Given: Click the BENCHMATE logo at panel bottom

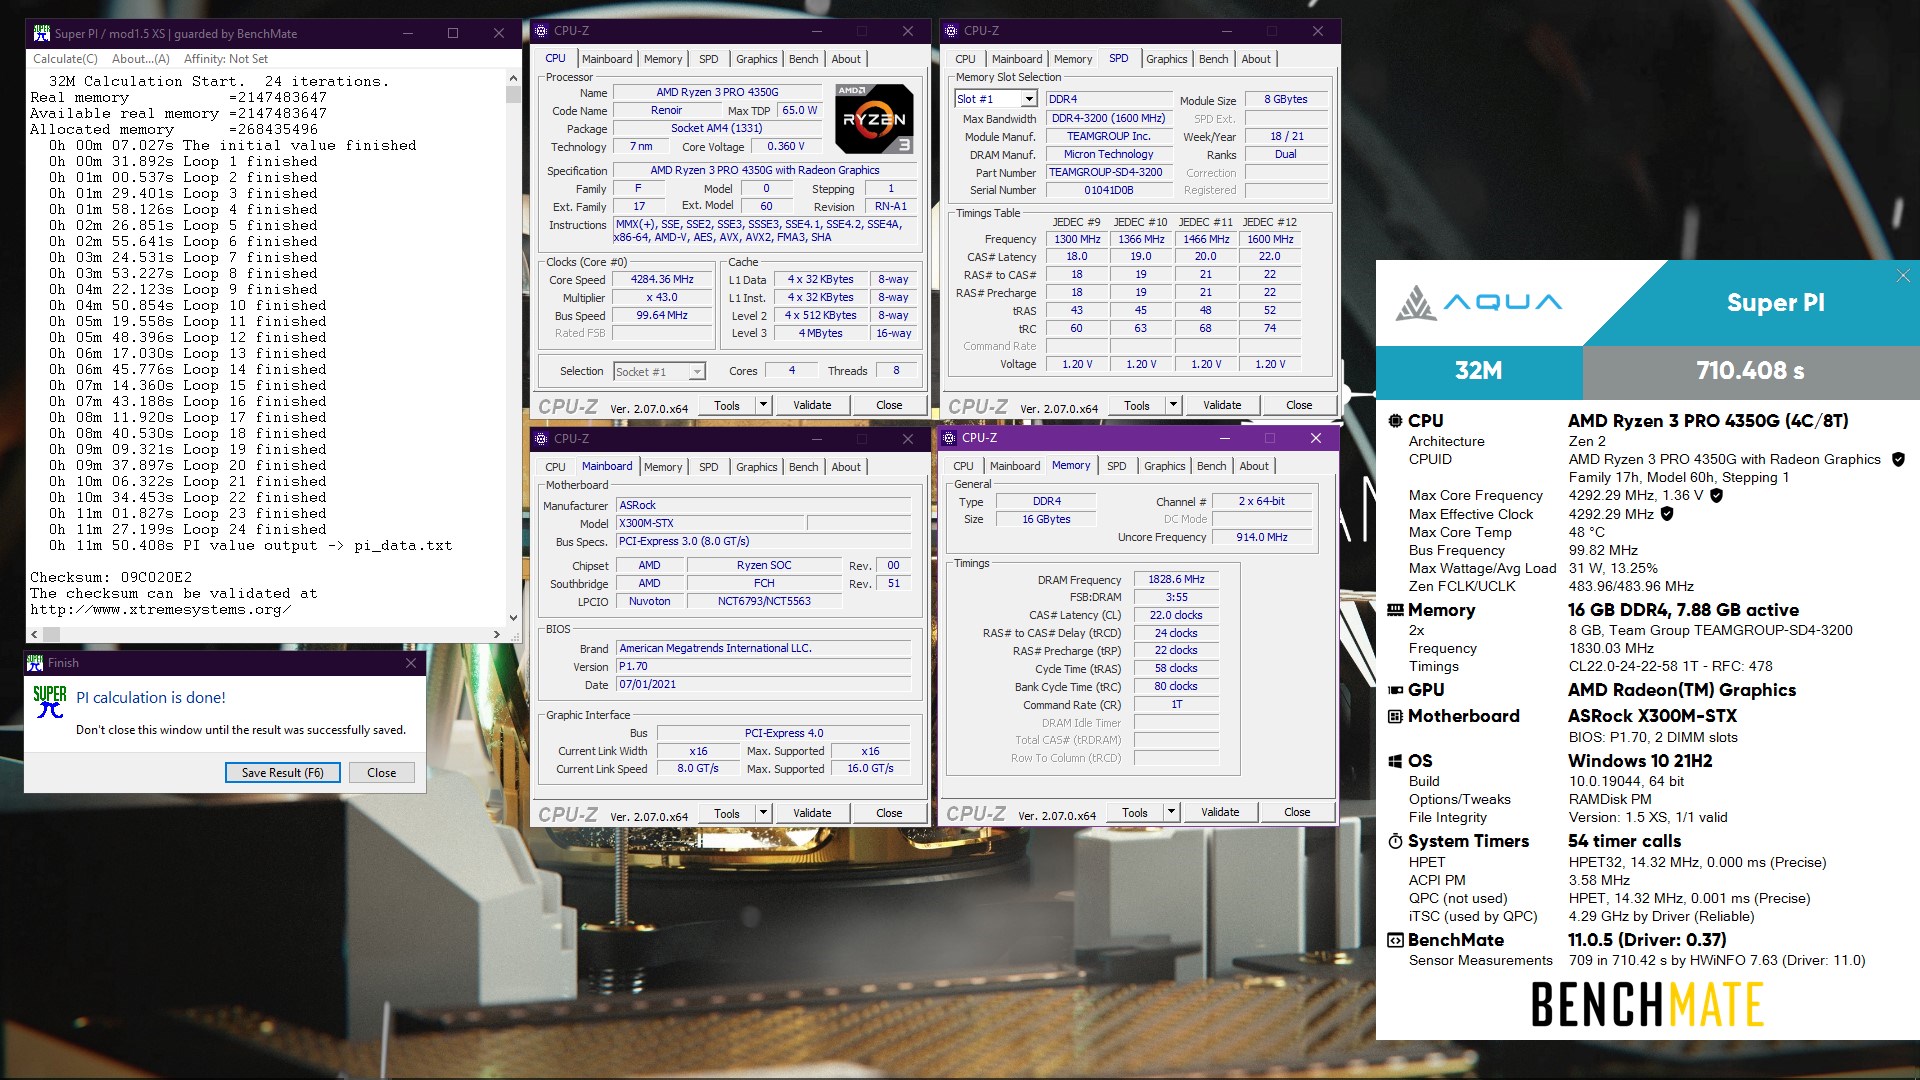Looking at the screenshot, I should (x=1647, y=1005).
